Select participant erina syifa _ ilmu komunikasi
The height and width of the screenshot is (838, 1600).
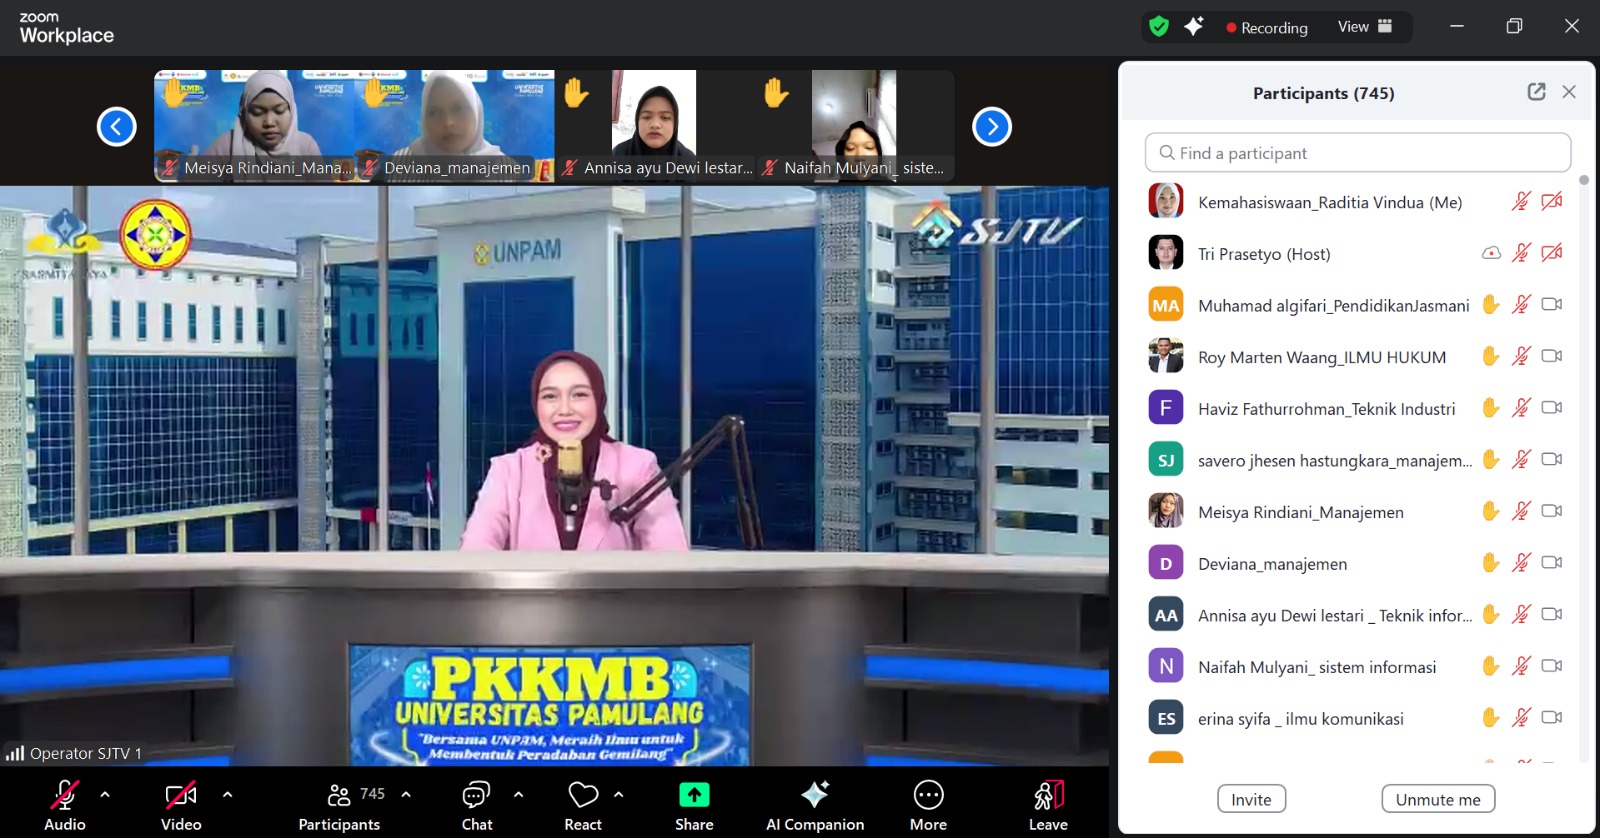(1356, 718)
